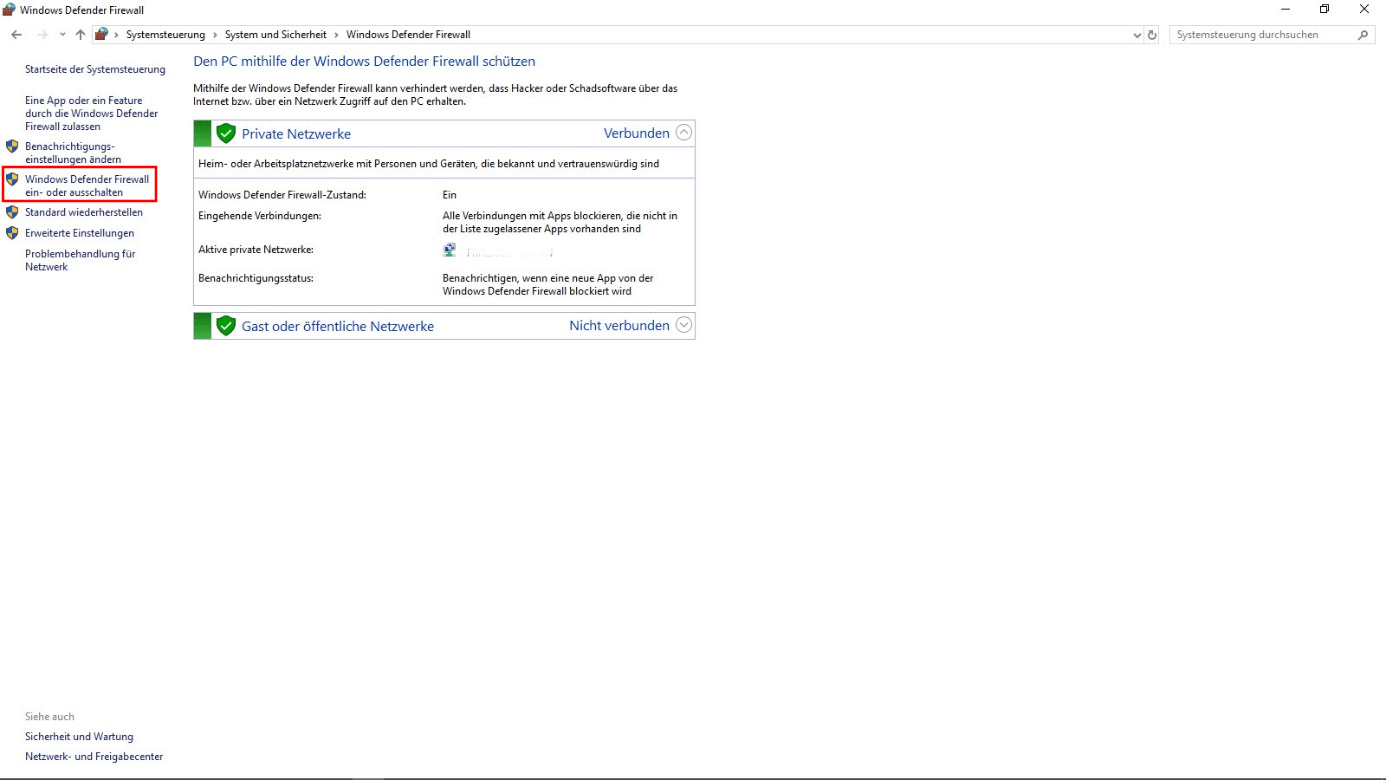Navigate up one level with up arrow
The height and width of the screenshot is (780, 1386).
point(81,35)
